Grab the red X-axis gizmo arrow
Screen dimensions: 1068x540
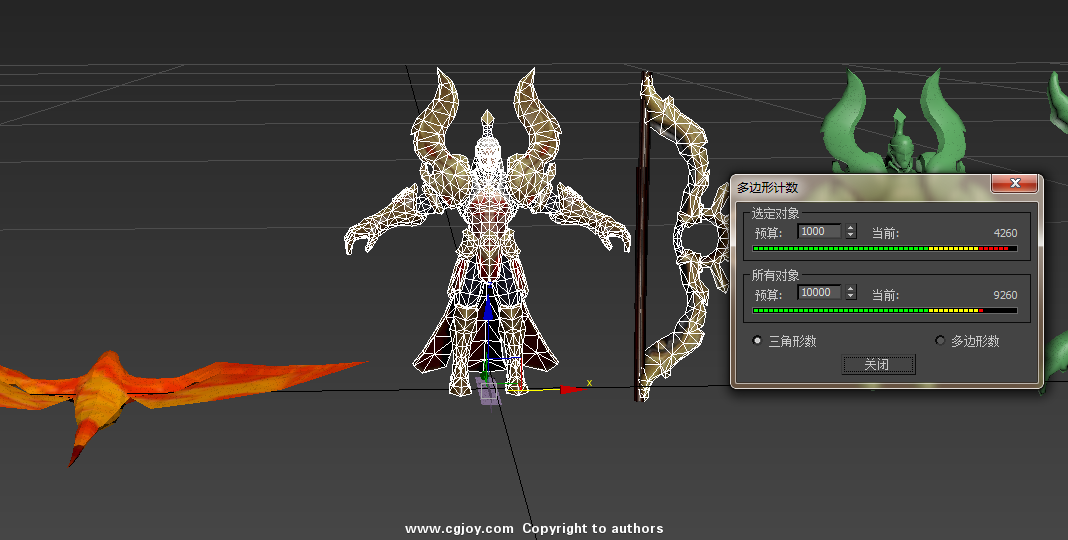coord(570,389)
